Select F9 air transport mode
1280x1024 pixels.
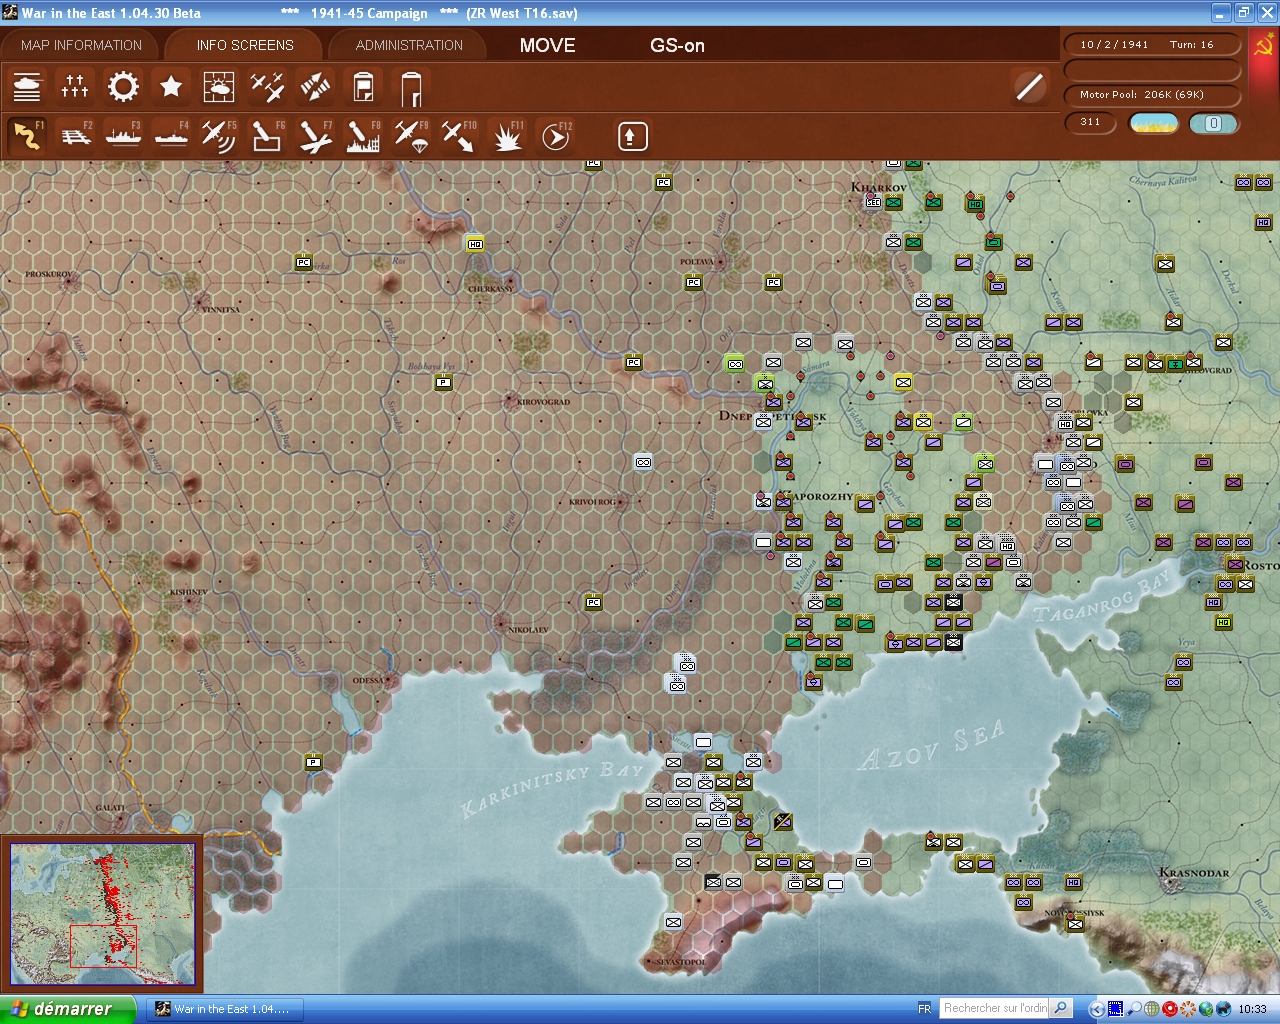(411, 136)
